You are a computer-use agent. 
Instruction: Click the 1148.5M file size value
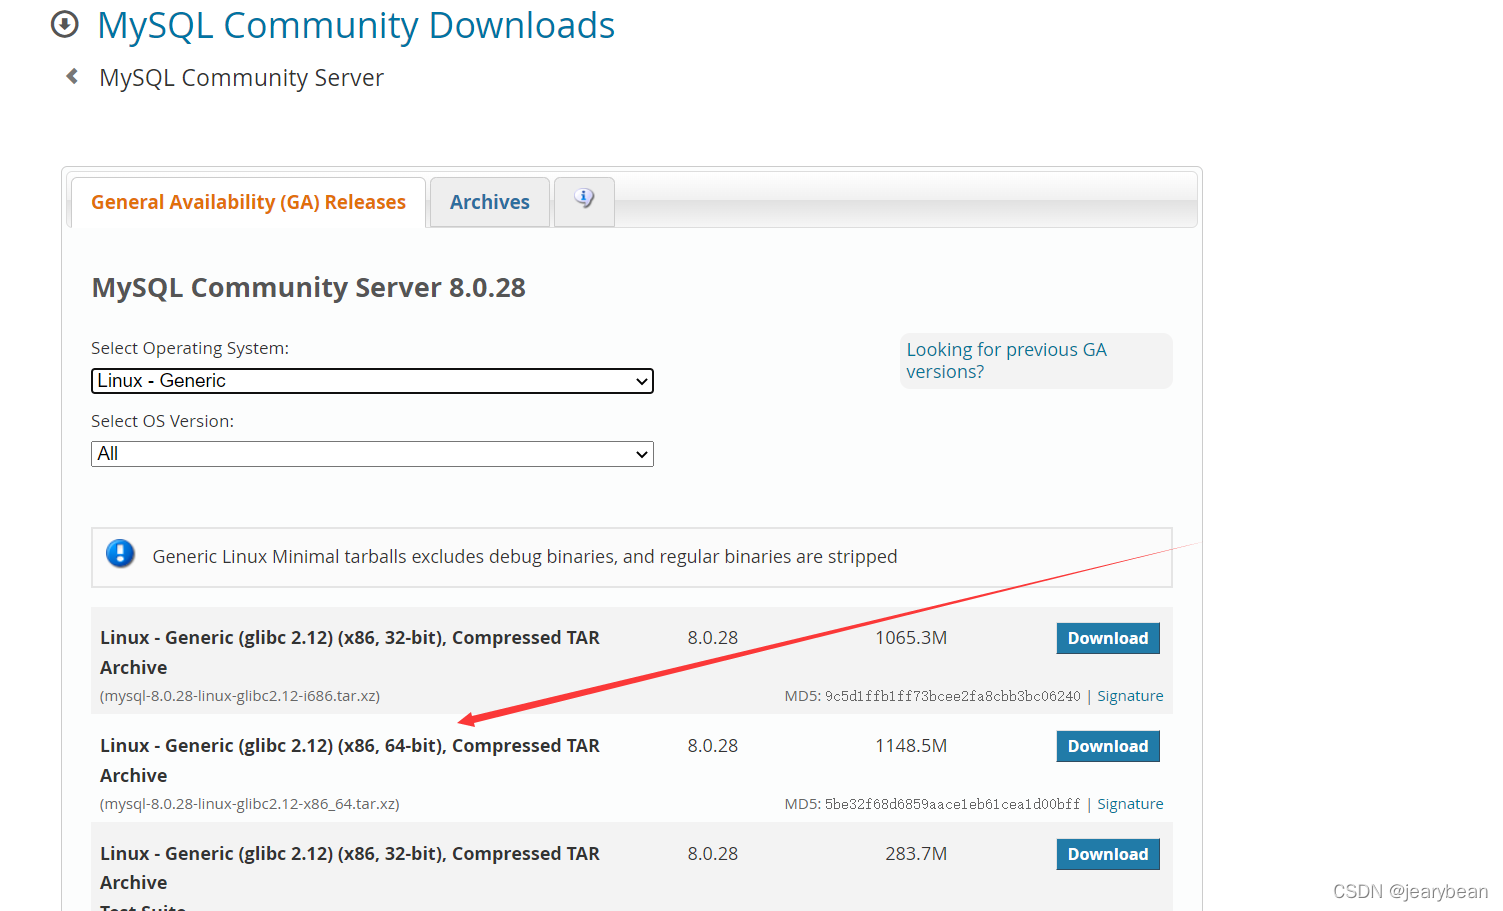tap(911, 746)
